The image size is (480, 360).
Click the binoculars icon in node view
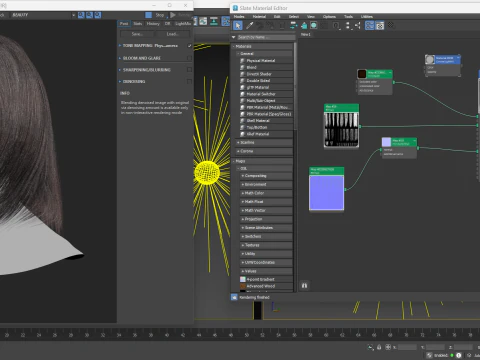(304, 285)
